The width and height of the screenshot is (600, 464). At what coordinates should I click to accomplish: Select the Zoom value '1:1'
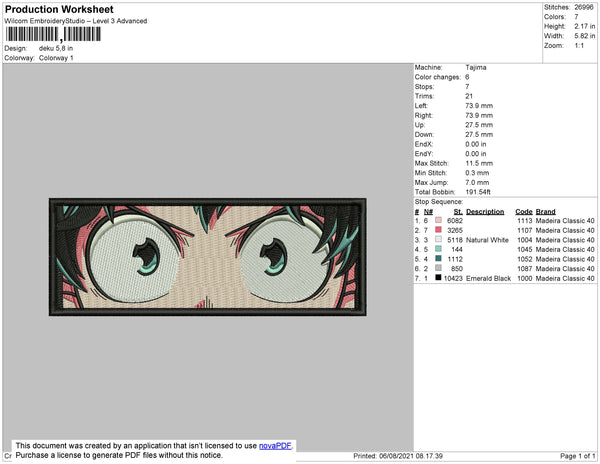tap(579, 46)
